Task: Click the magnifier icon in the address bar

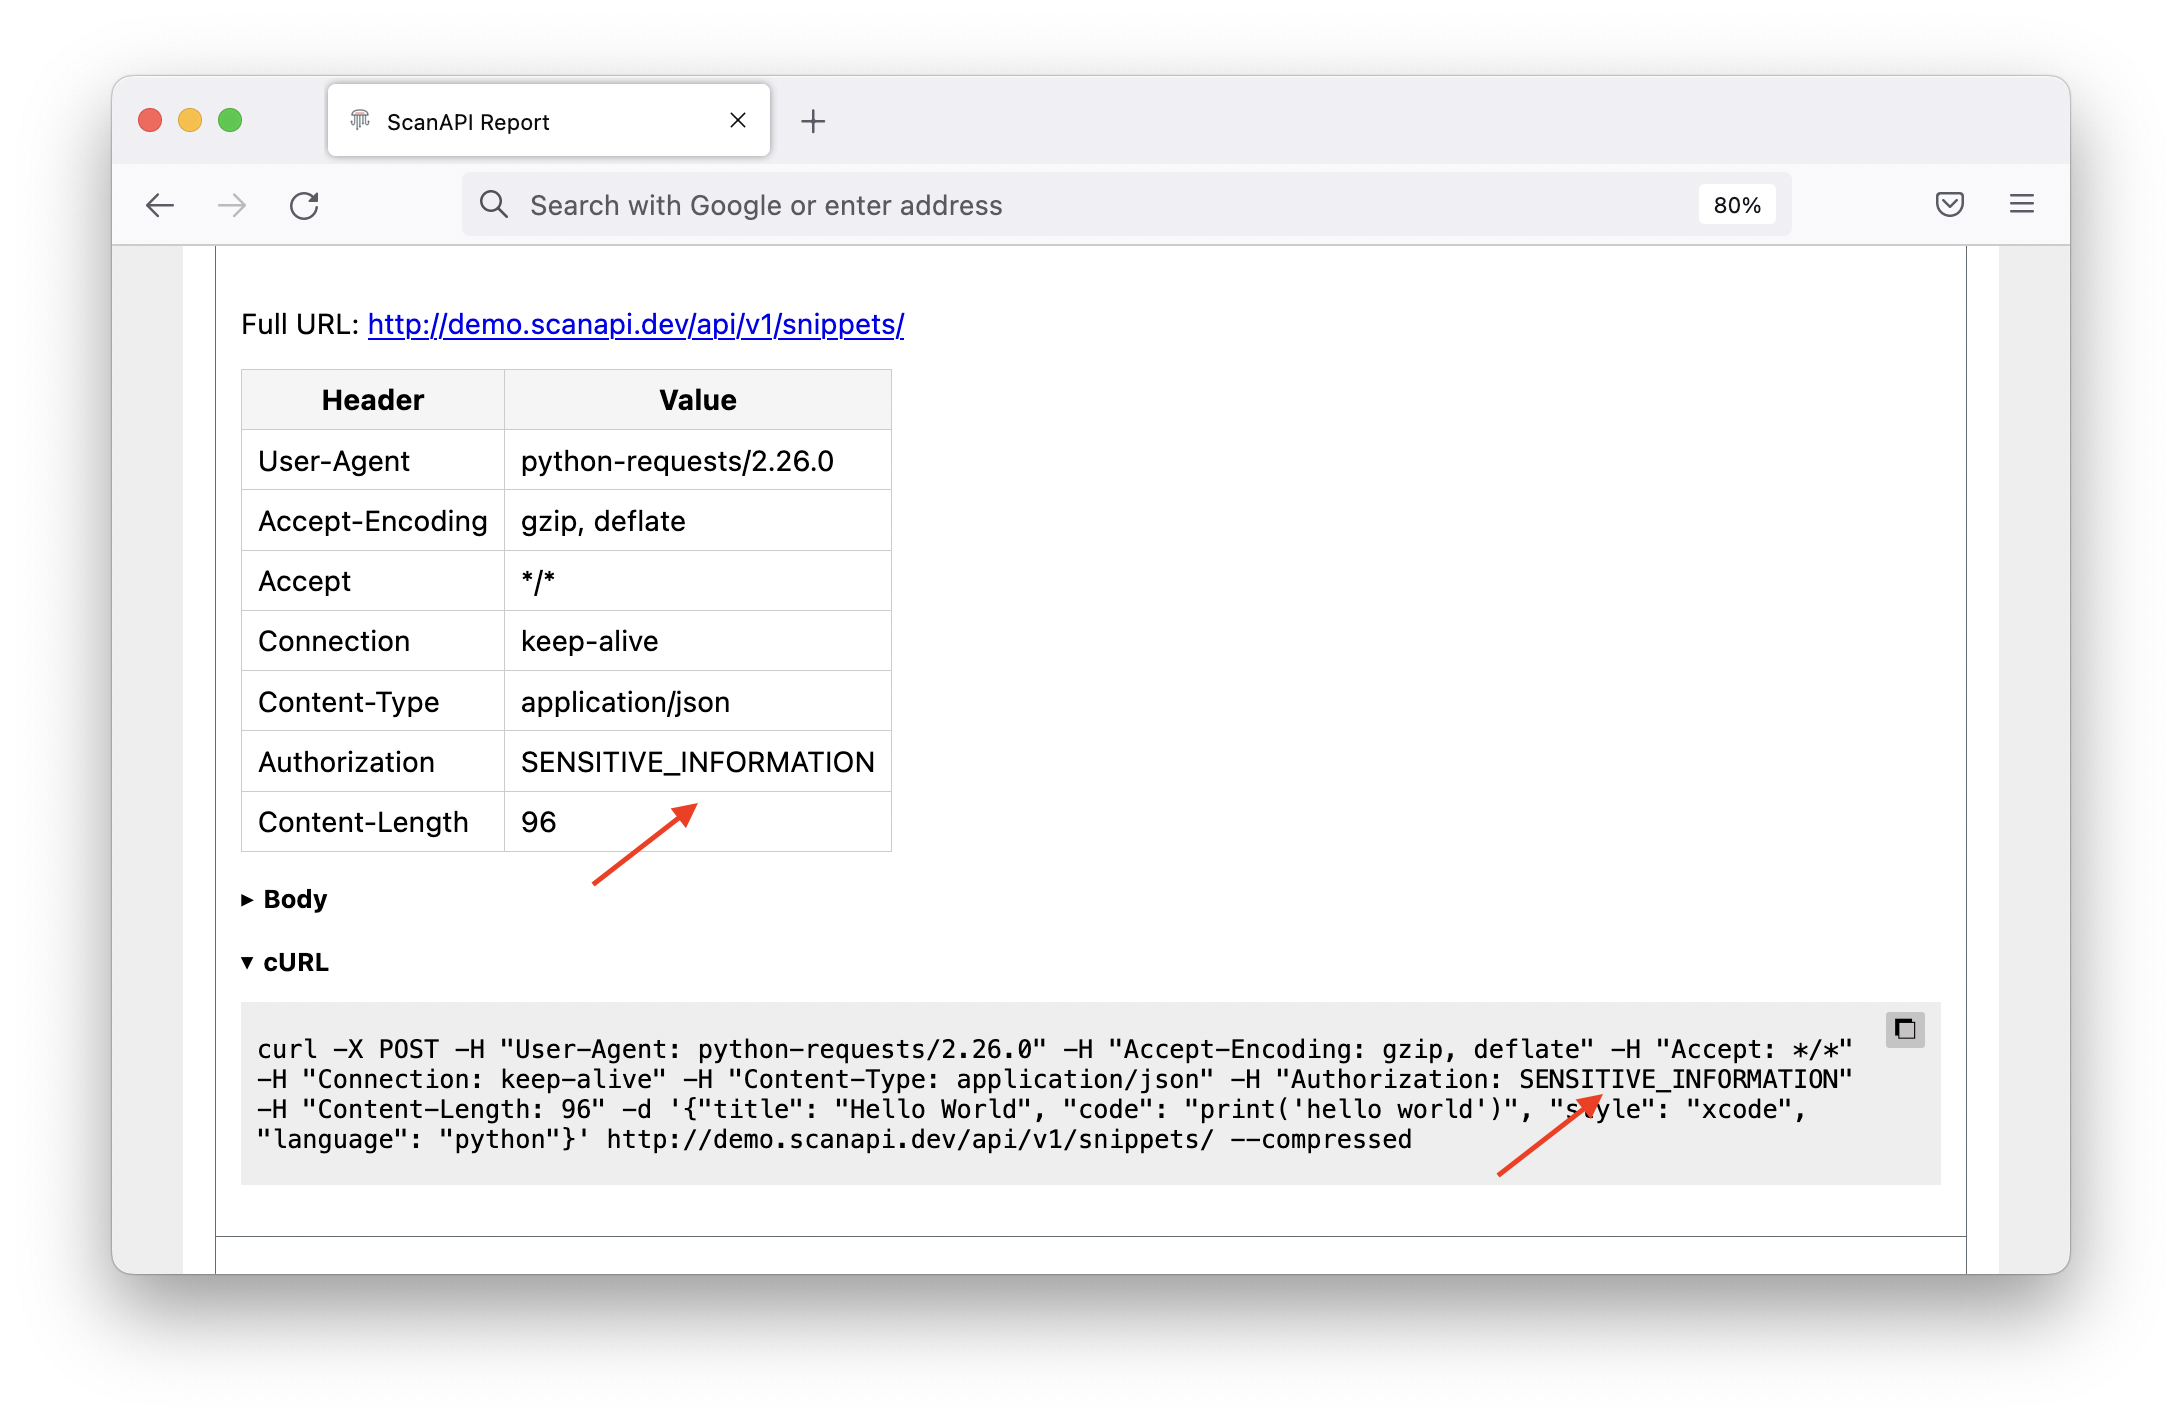Action: 494,204
